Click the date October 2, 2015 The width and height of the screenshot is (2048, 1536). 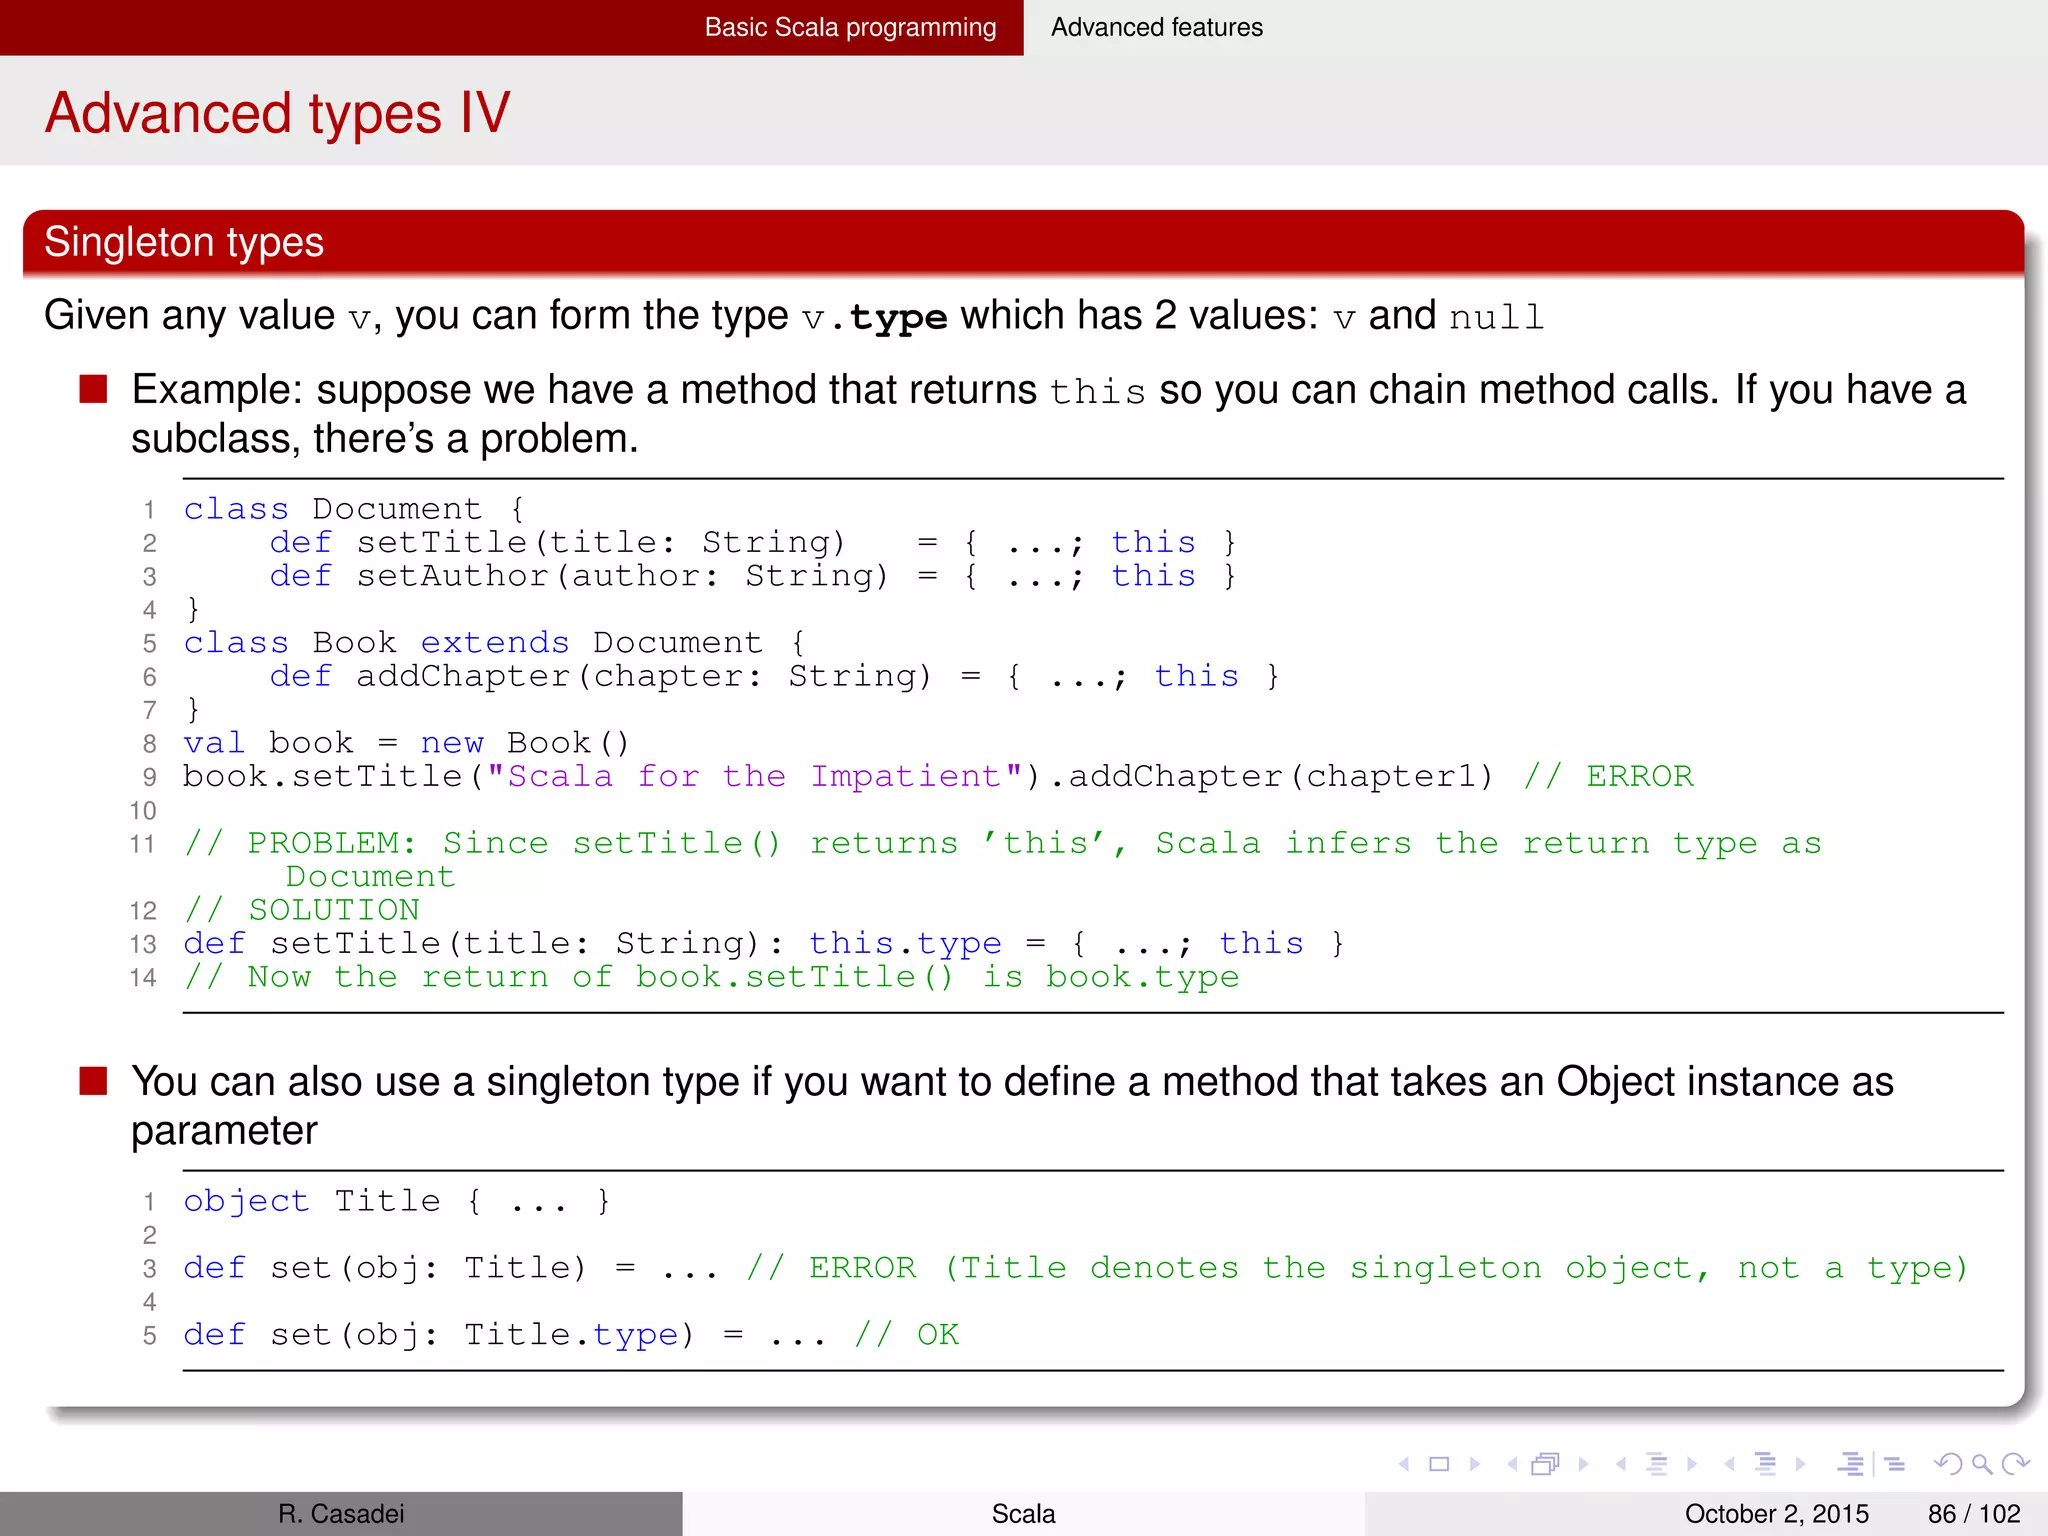[1777, 1514]
